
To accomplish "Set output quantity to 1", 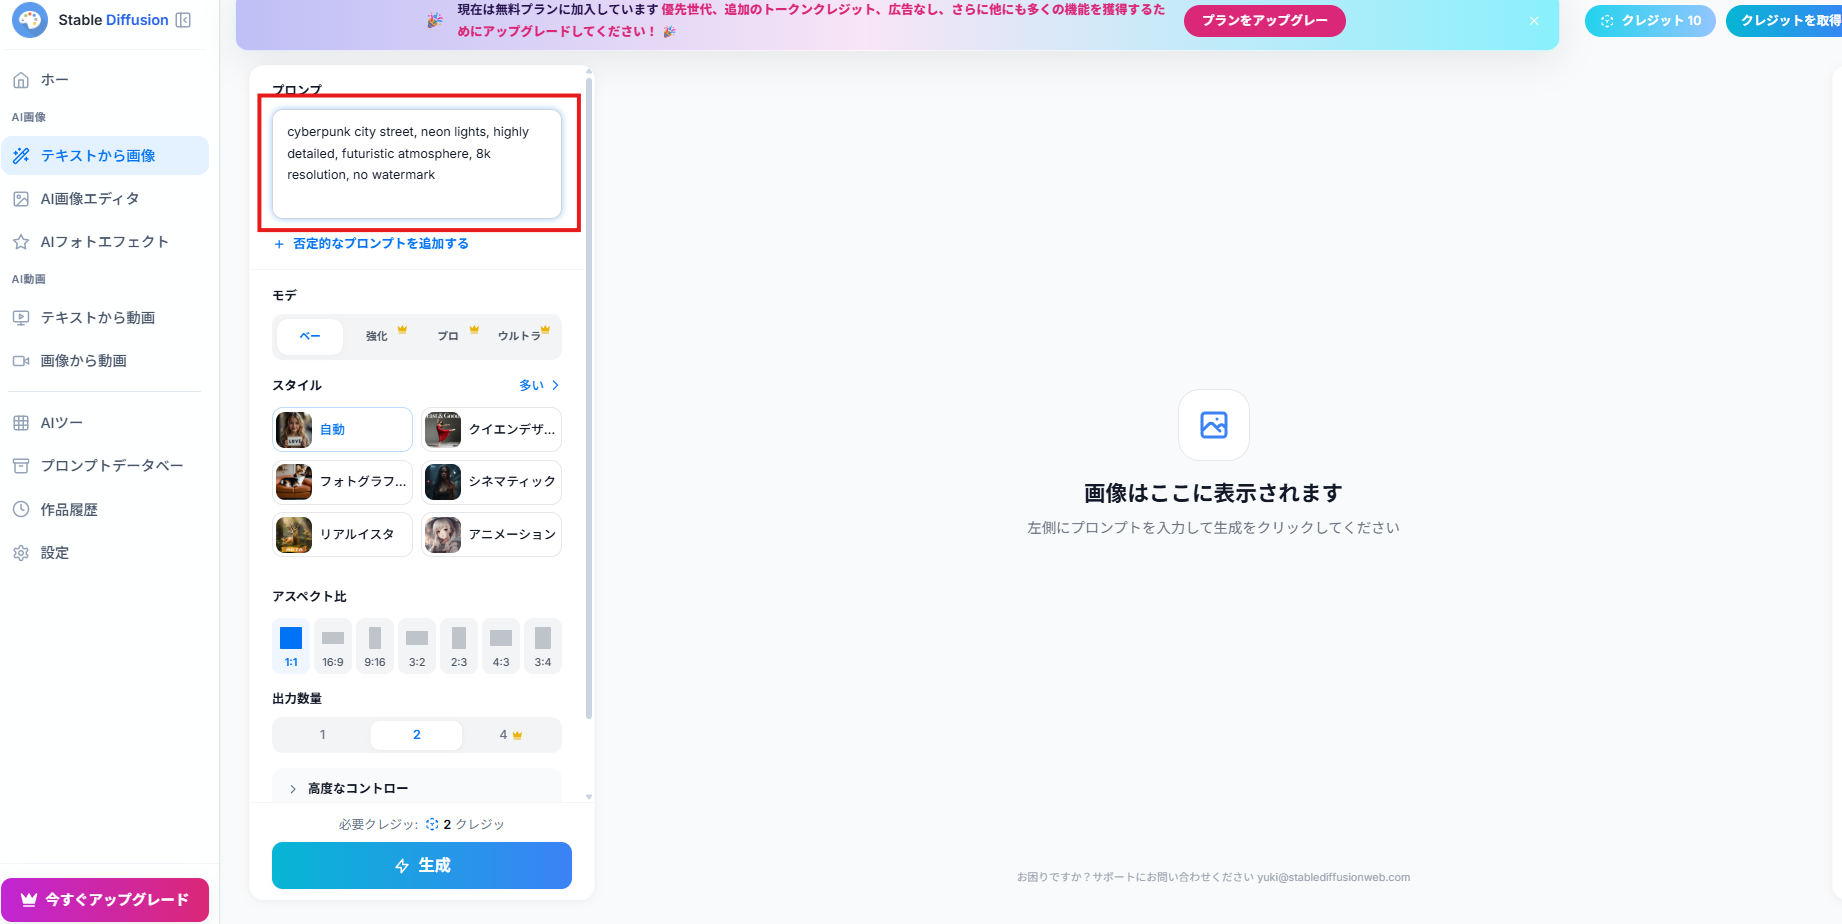I will click(323, 735).
